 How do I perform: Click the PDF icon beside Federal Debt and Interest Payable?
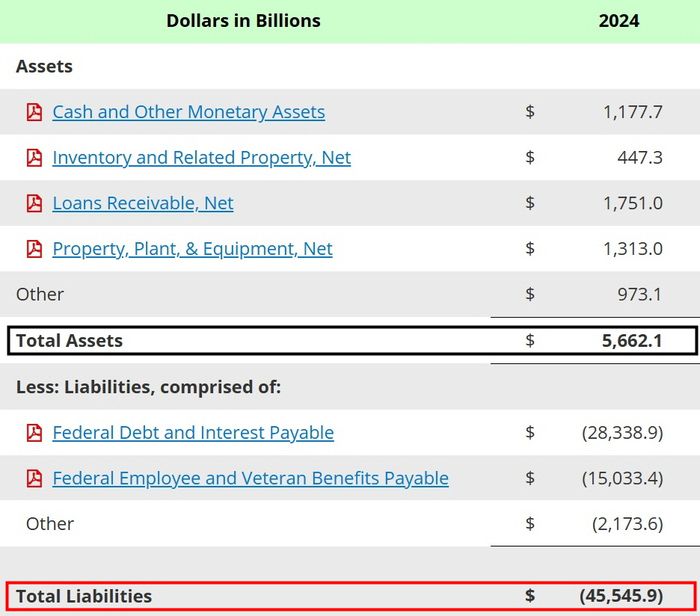[34, 433]
